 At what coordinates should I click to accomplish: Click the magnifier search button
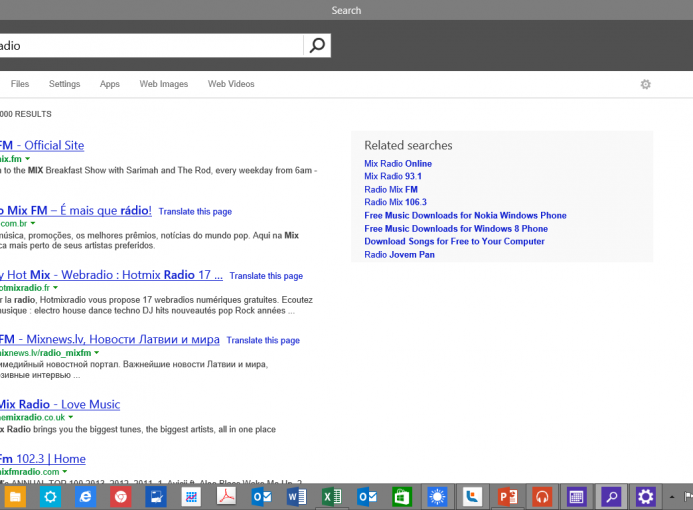317,45
